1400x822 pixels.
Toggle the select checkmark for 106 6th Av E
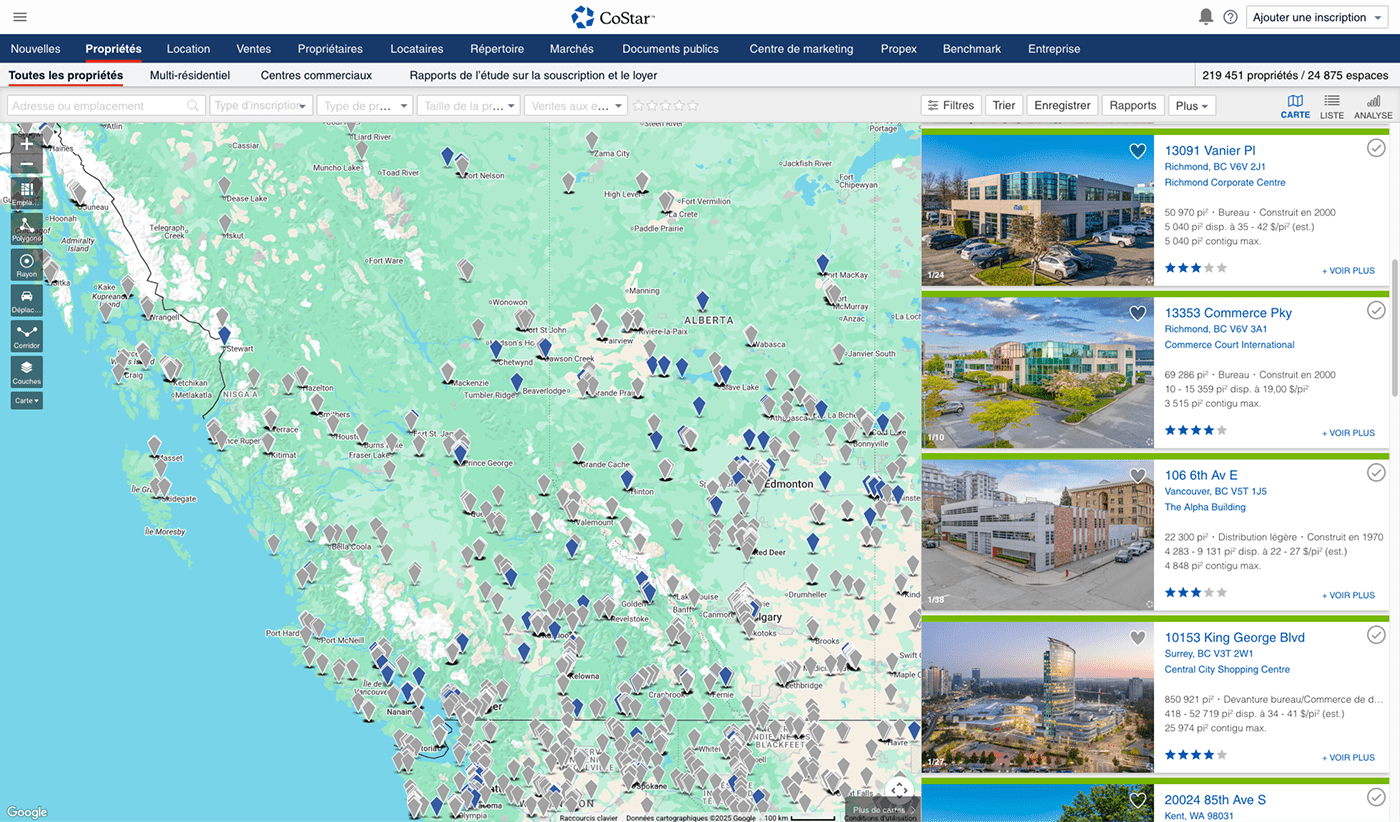coord(1376,473)
